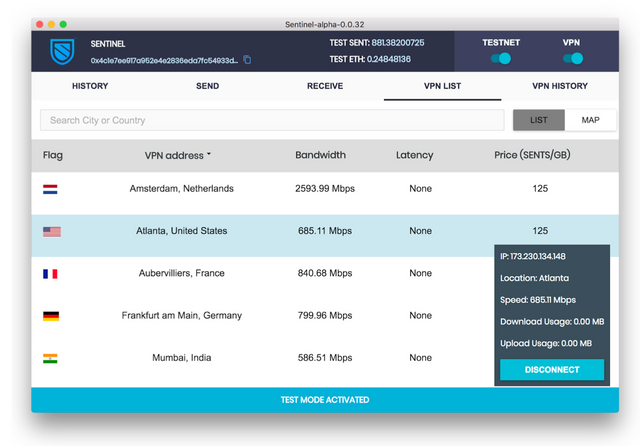This screenshot has height=446, width=640.
Task: Click the DISCONNECT button
Action: (x=552, y=370)
